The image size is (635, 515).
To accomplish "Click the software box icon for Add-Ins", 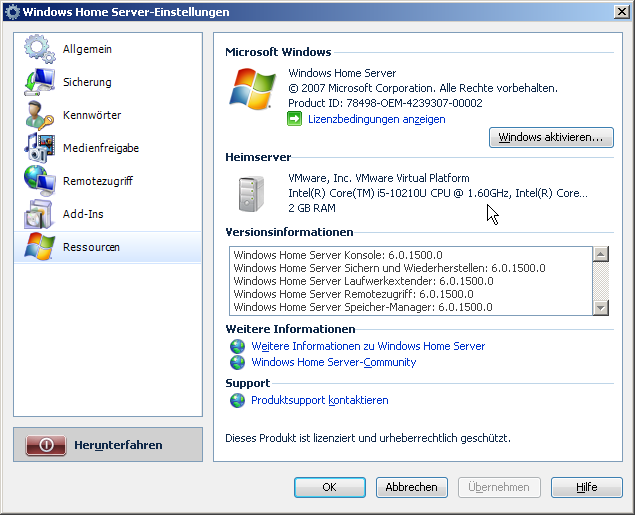I will [38, 214].
